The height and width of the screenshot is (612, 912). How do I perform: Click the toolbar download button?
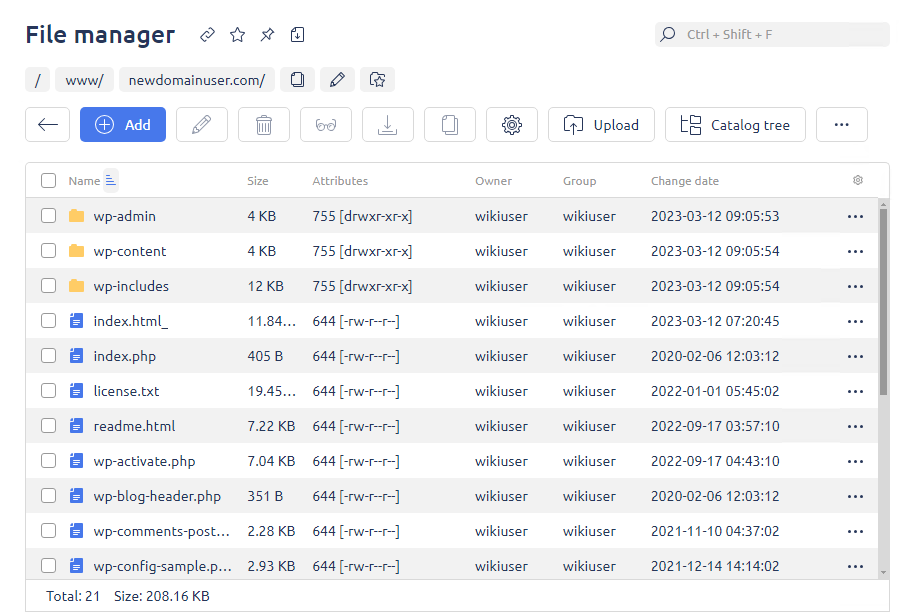pyautogui.click(x=388, y=124)
